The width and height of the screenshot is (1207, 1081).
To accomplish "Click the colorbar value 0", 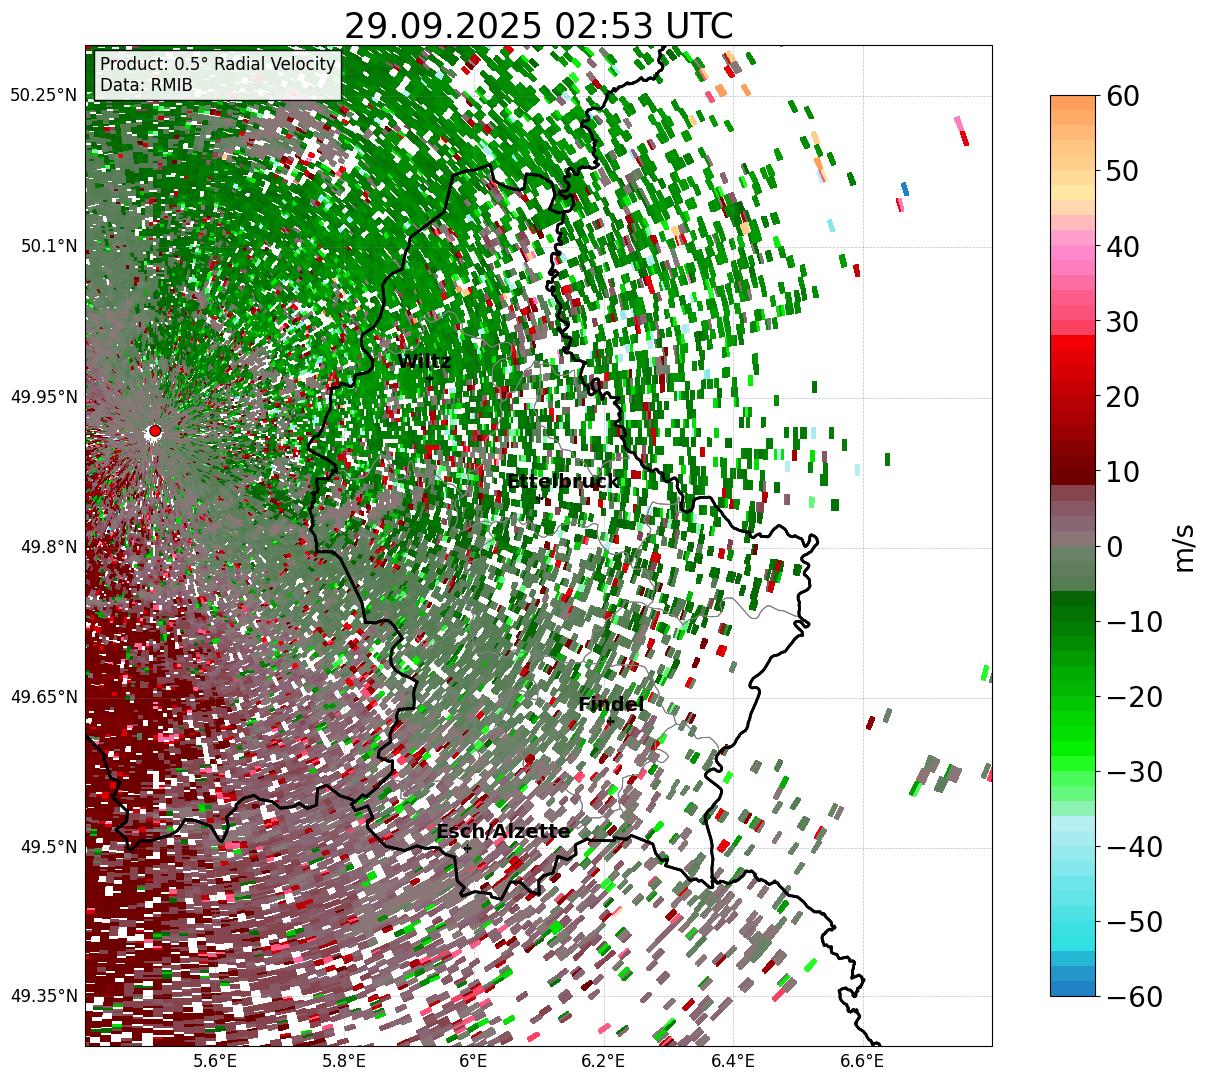I will point(1114,547).
